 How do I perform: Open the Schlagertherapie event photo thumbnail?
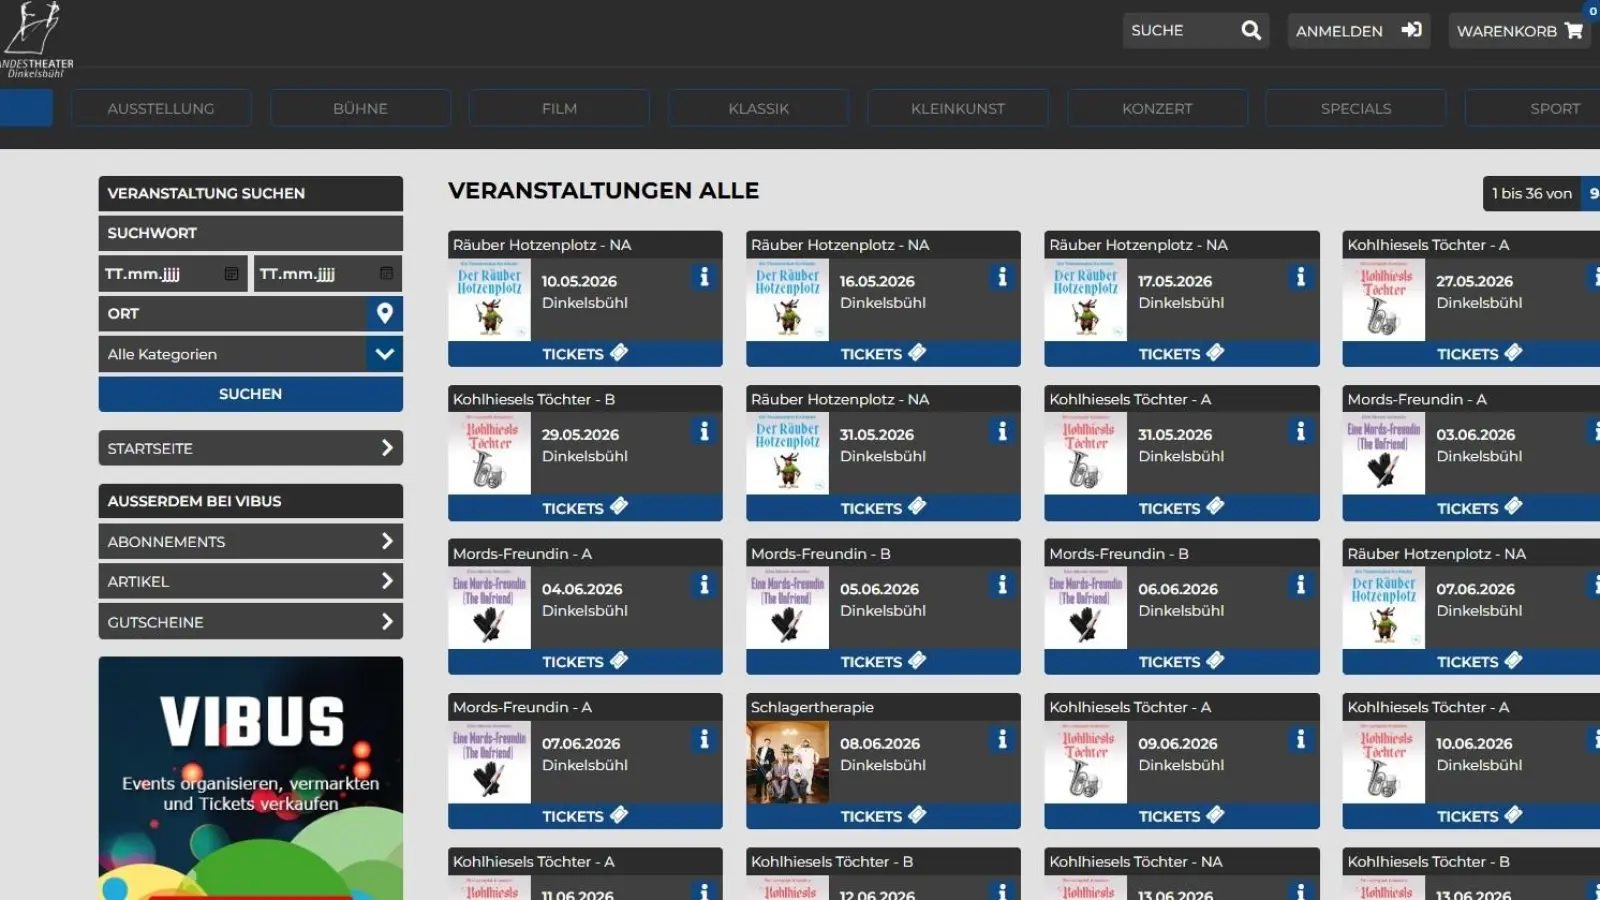pyautogui.click(x=788, y=762)
